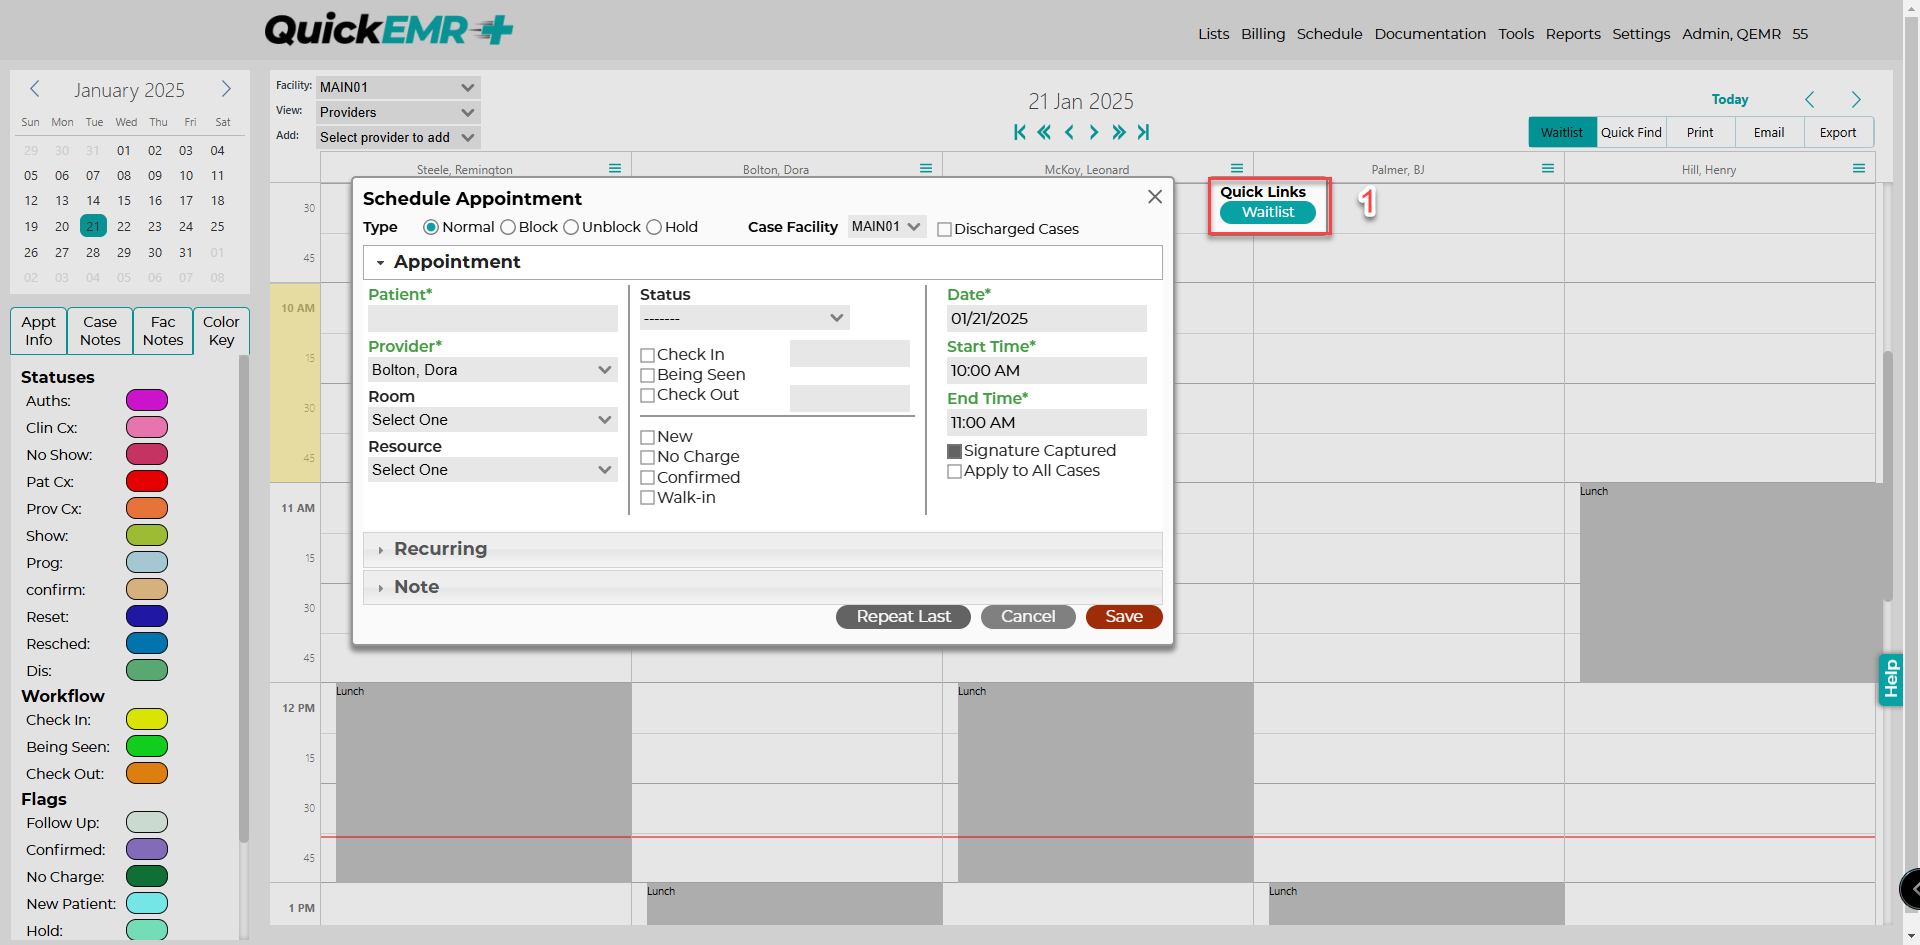Click the QuickEMR logo

[389, 30]
